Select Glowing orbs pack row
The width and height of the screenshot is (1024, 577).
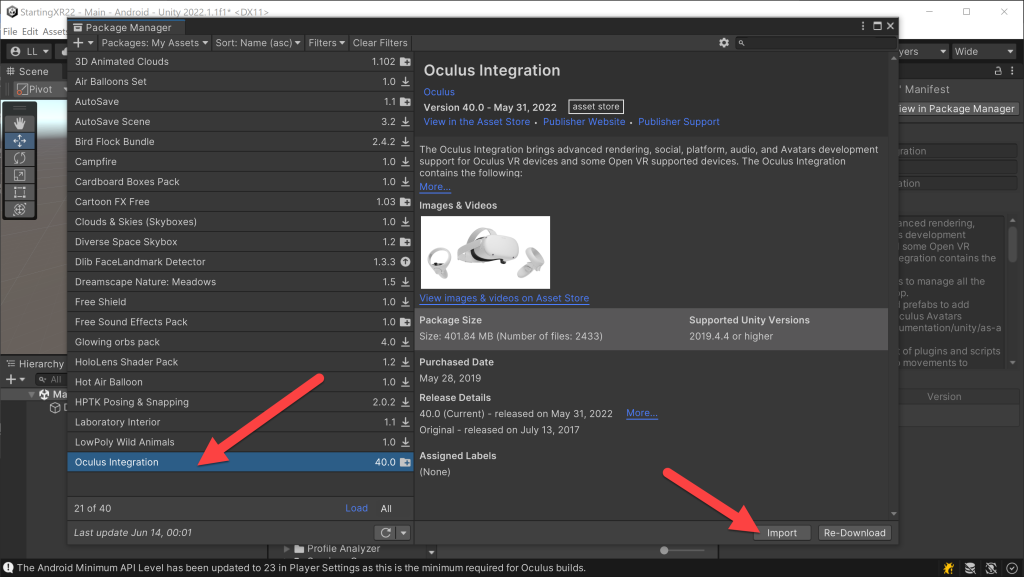click(x=240, y=342)
